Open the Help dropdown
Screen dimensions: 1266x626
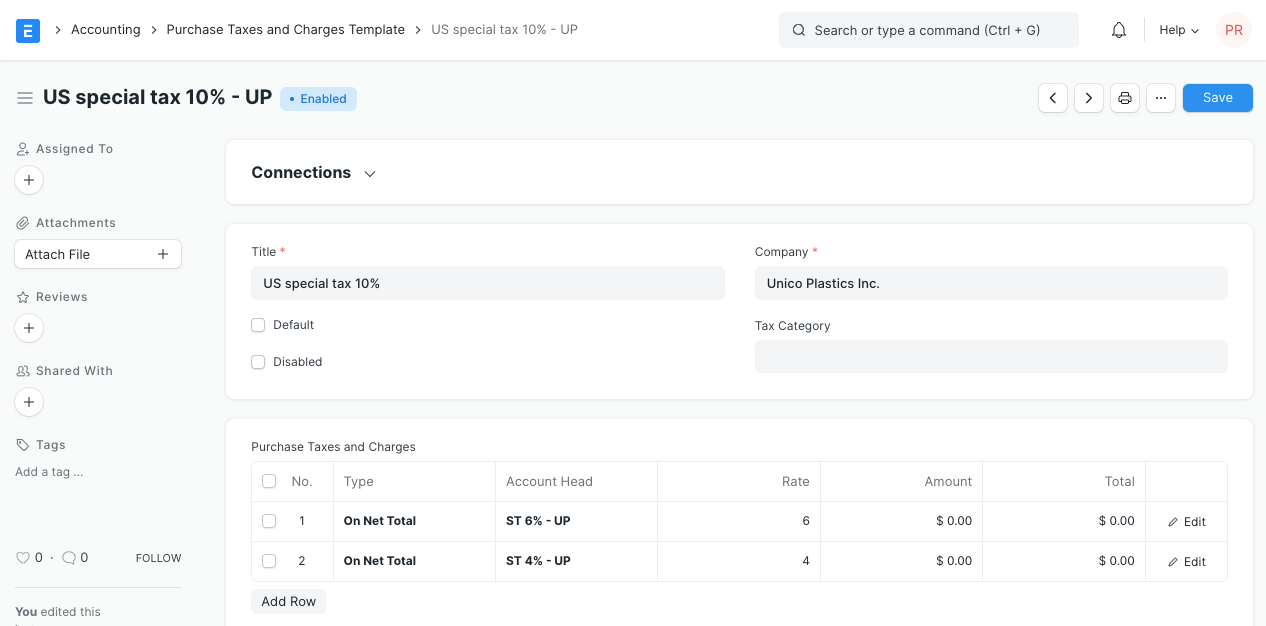click(1178, 30)
